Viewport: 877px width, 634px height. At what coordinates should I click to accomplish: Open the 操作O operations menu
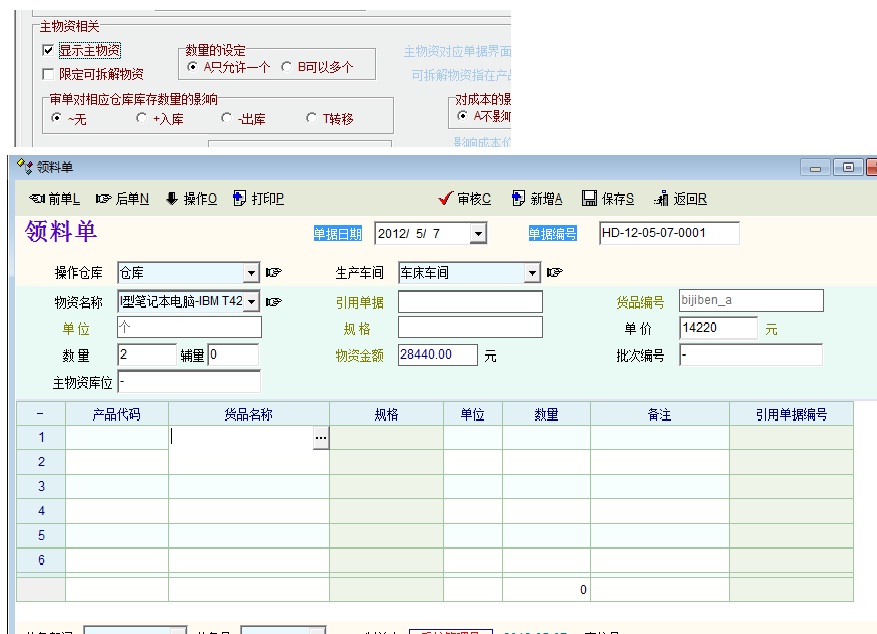click(191, 199)
